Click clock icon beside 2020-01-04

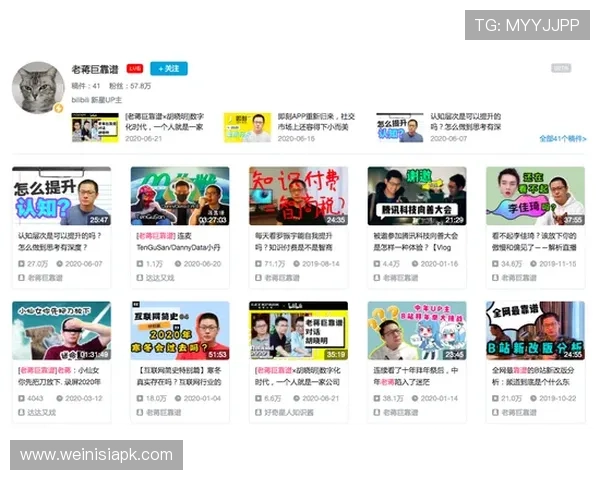178,398
